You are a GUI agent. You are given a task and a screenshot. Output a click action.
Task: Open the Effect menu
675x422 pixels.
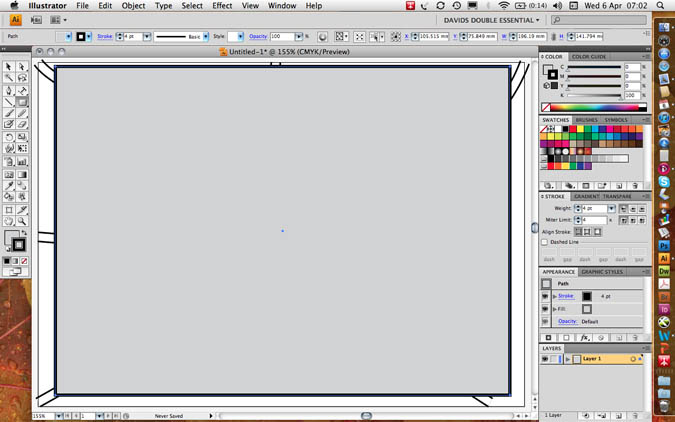pos(222,6)
